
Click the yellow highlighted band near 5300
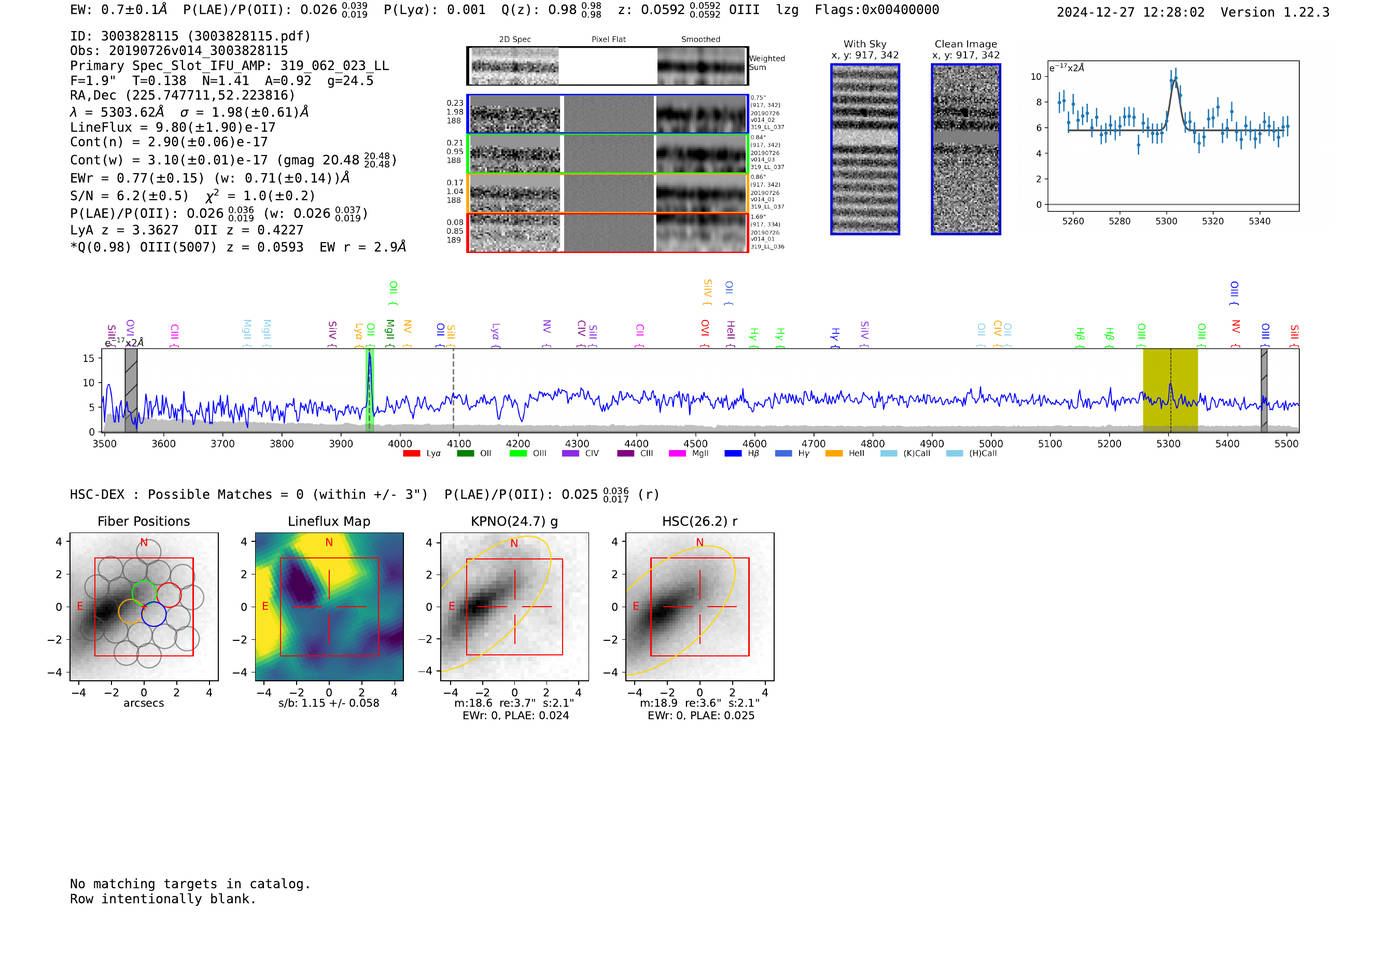click(1170, 390)
